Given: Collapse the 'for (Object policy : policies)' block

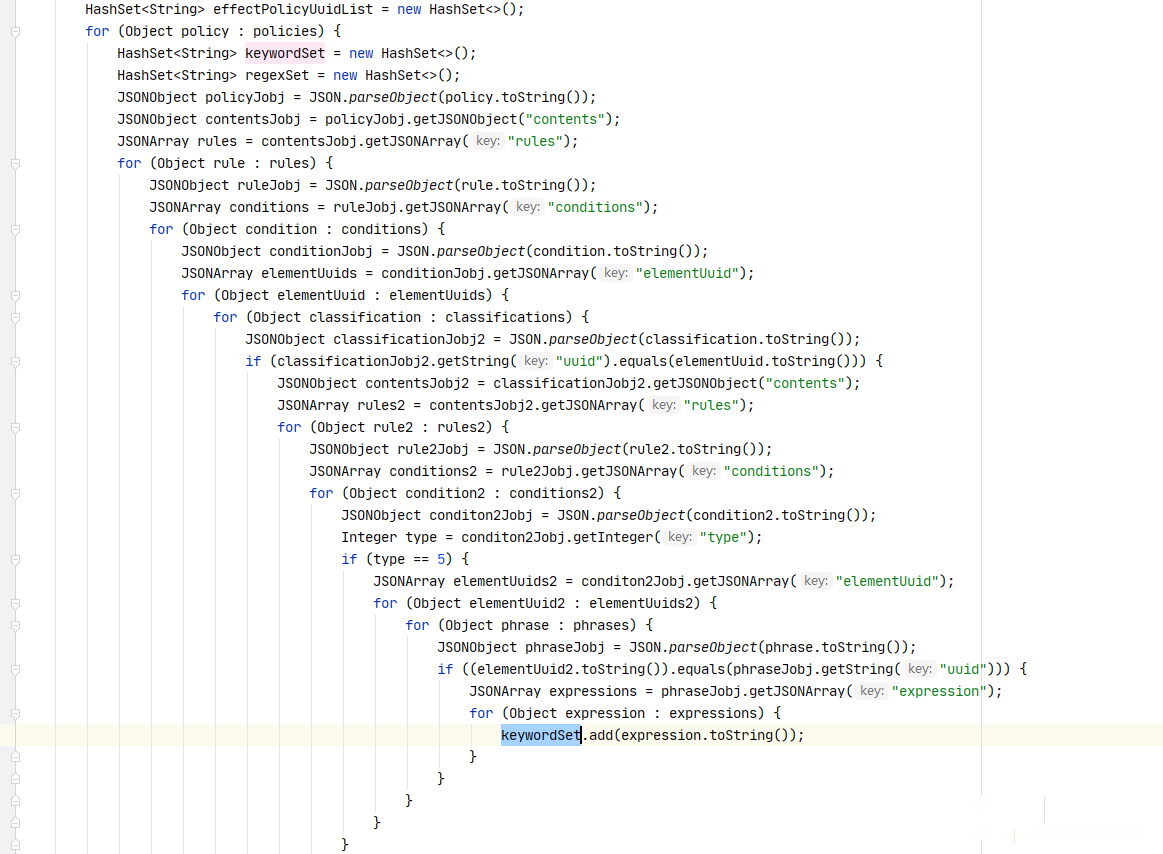Looking at the screenshot, I should [16, 31].
